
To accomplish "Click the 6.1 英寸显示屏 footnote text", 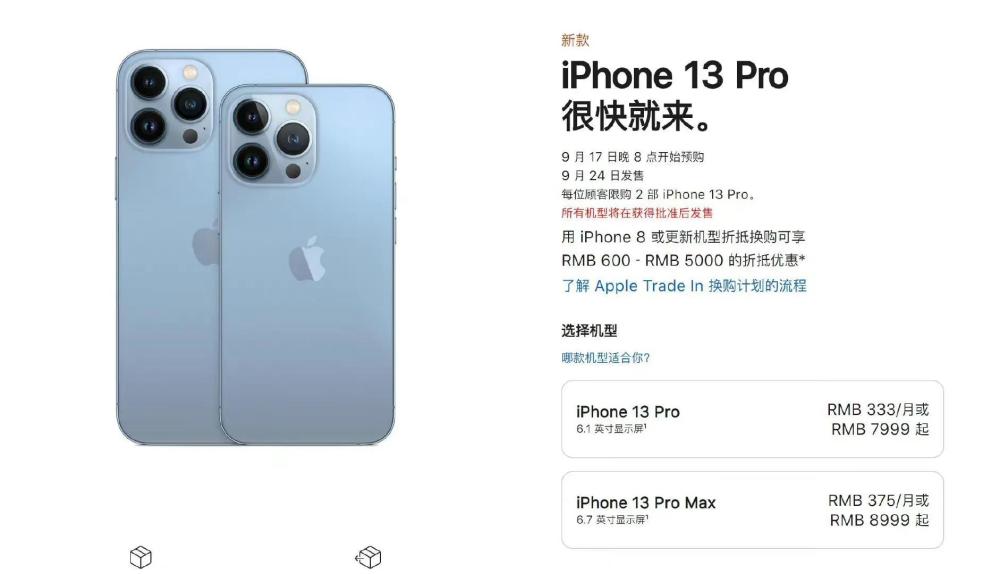I will click(612, 429).
